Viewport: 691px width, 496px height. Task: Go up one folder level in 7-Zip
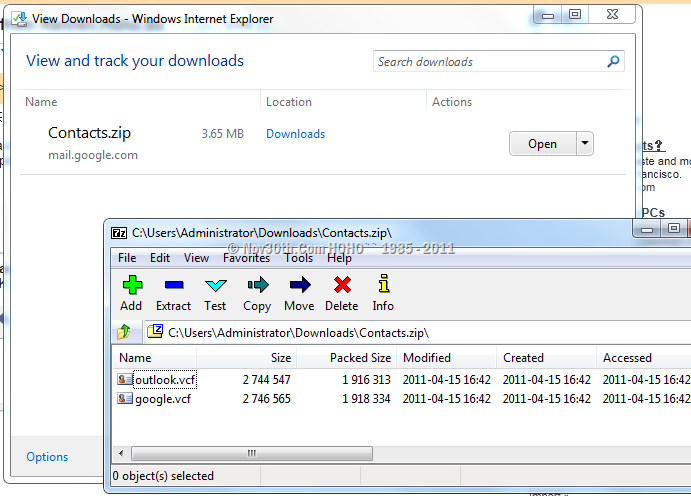pyautogui.click(x=124, y=332)
